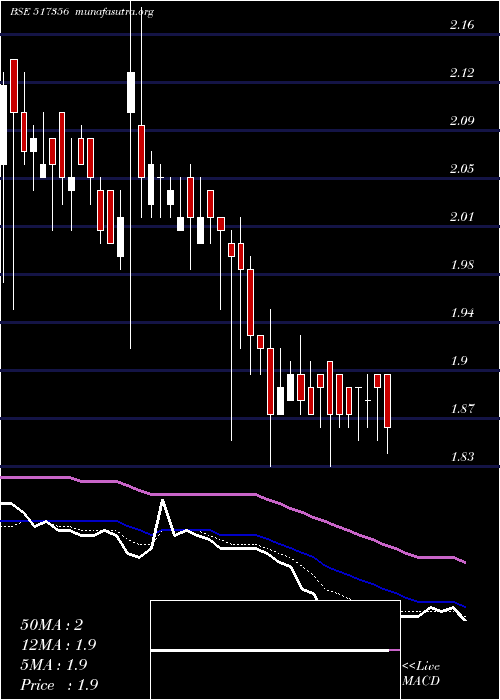The height and width of the screenshot is (700, 500).
Task: Click the Price : 1.9 readout
Action: pyautogui.click(x=59, y=685)
